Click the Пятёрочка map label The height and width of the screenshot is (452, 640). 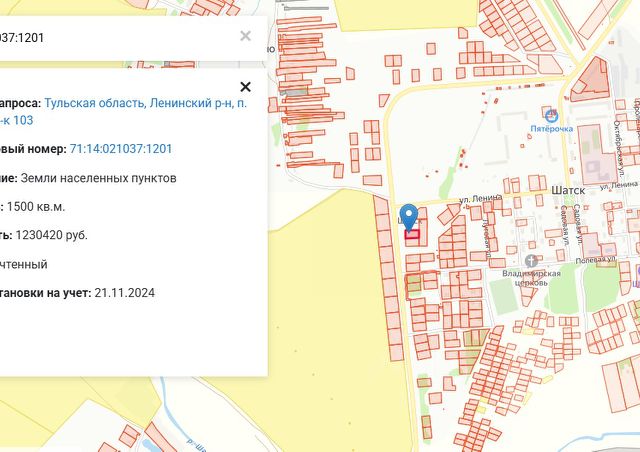551,129
